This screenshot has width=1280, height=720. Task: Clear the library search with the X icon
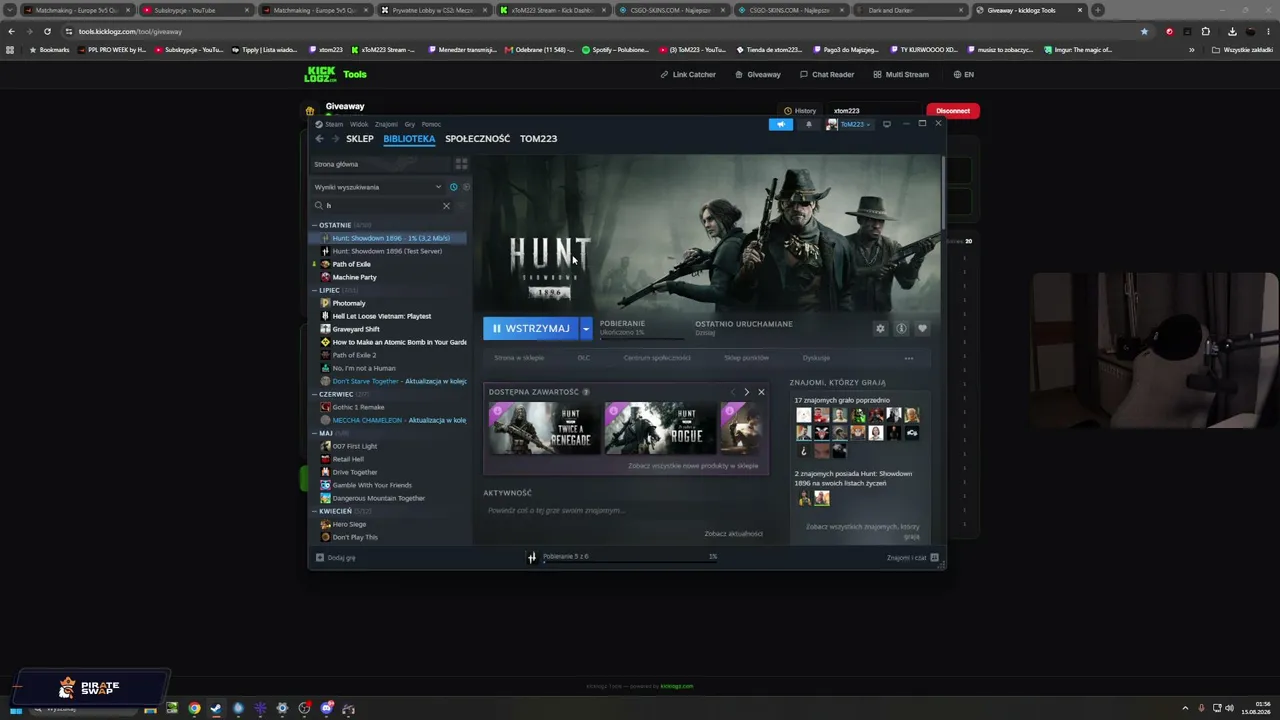tap(446, 206)
